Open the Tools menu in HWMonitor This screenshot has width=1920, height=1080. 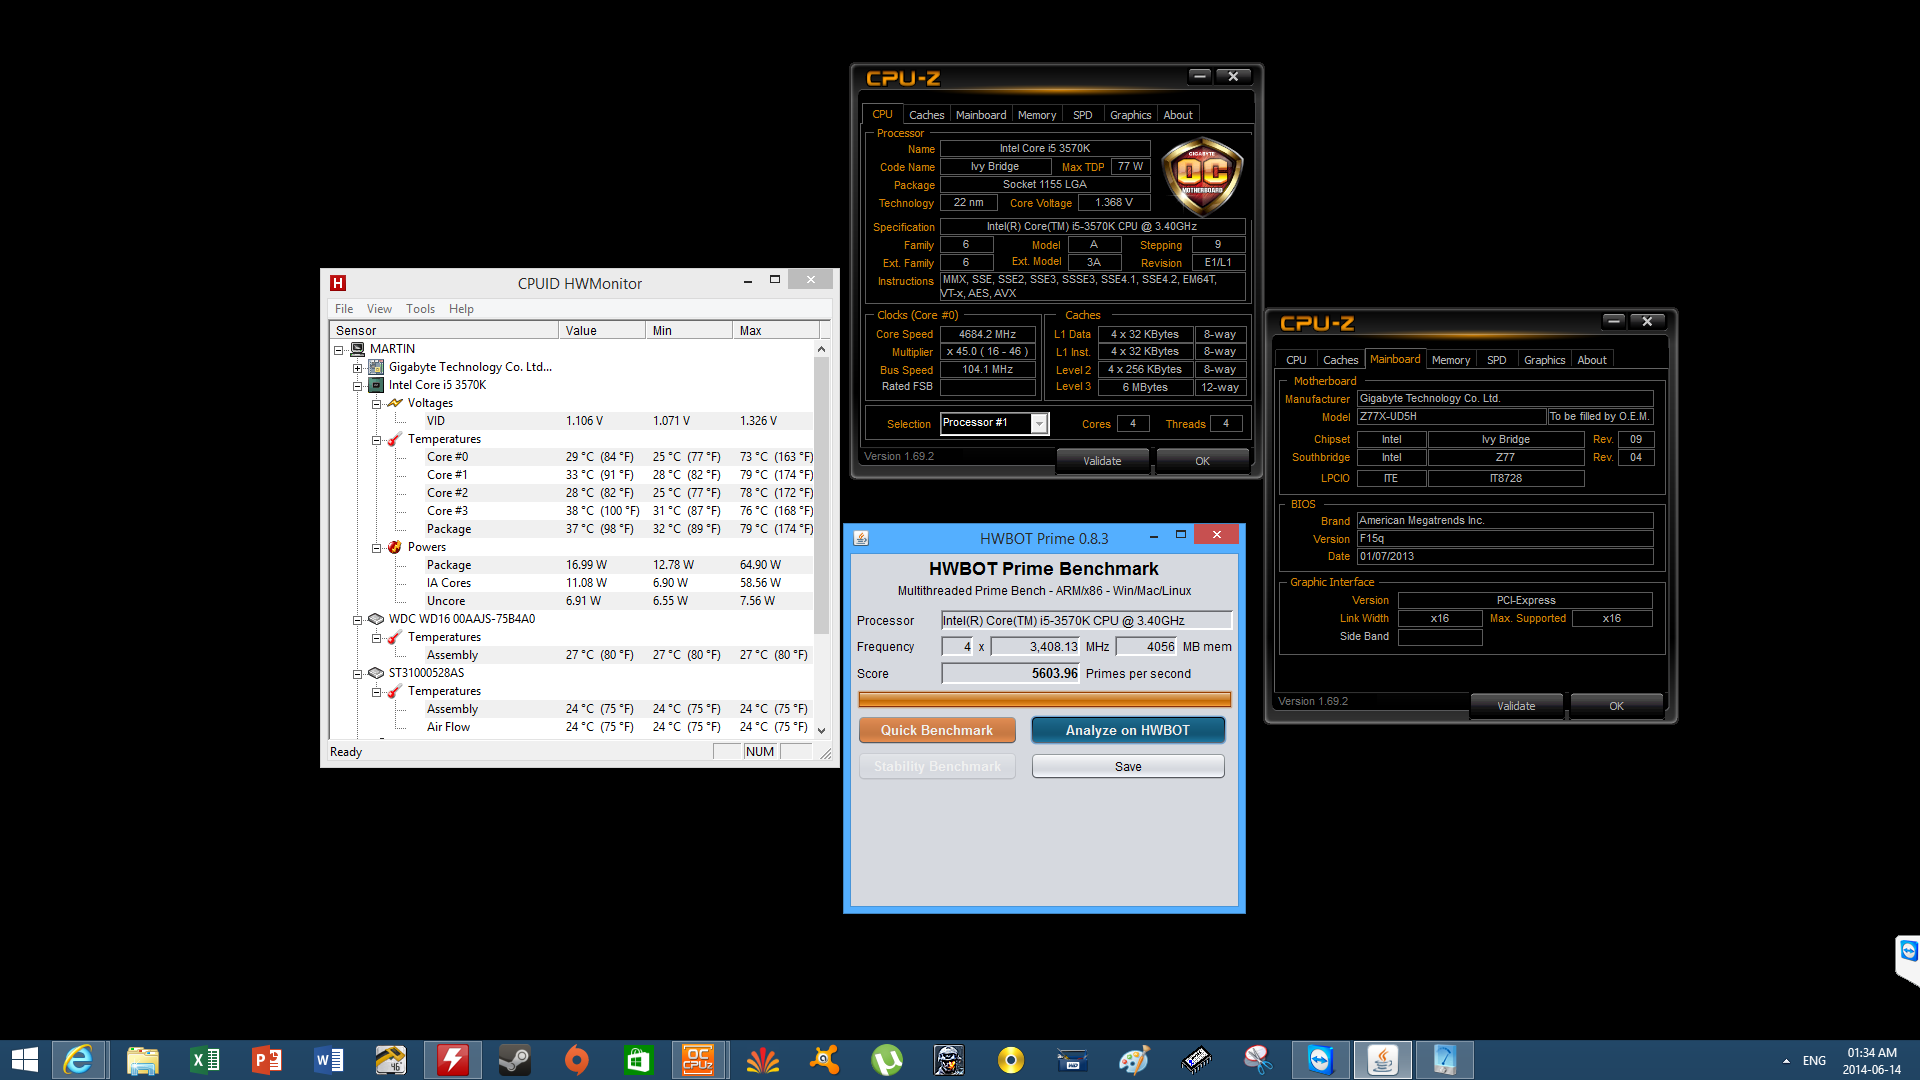420,309
